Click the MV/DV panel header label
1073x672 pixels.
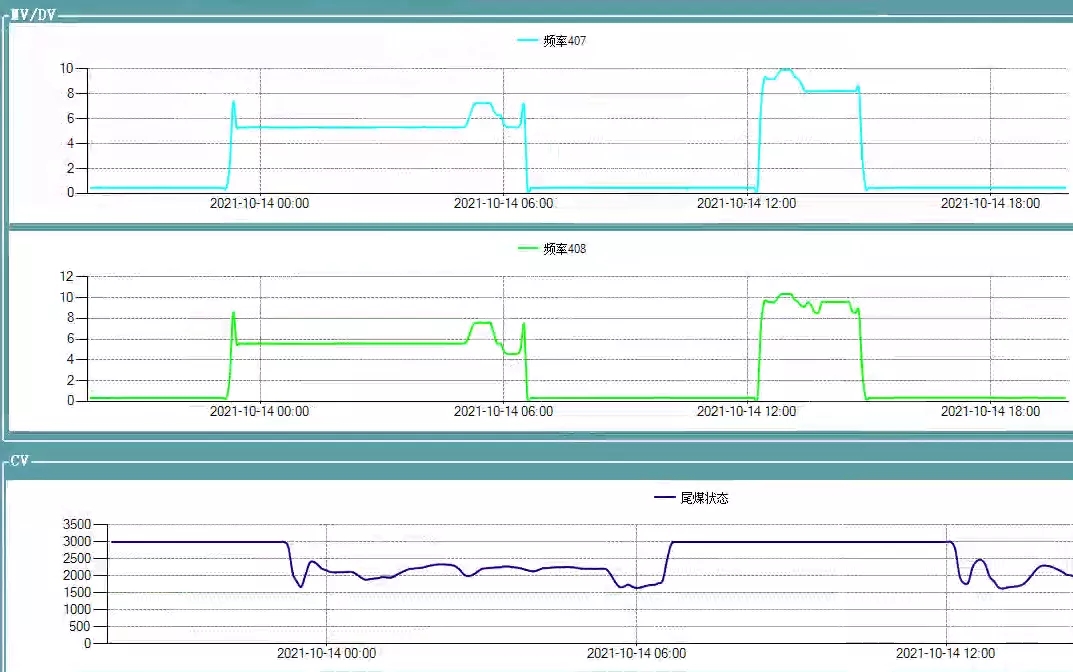tap(32, 16)
